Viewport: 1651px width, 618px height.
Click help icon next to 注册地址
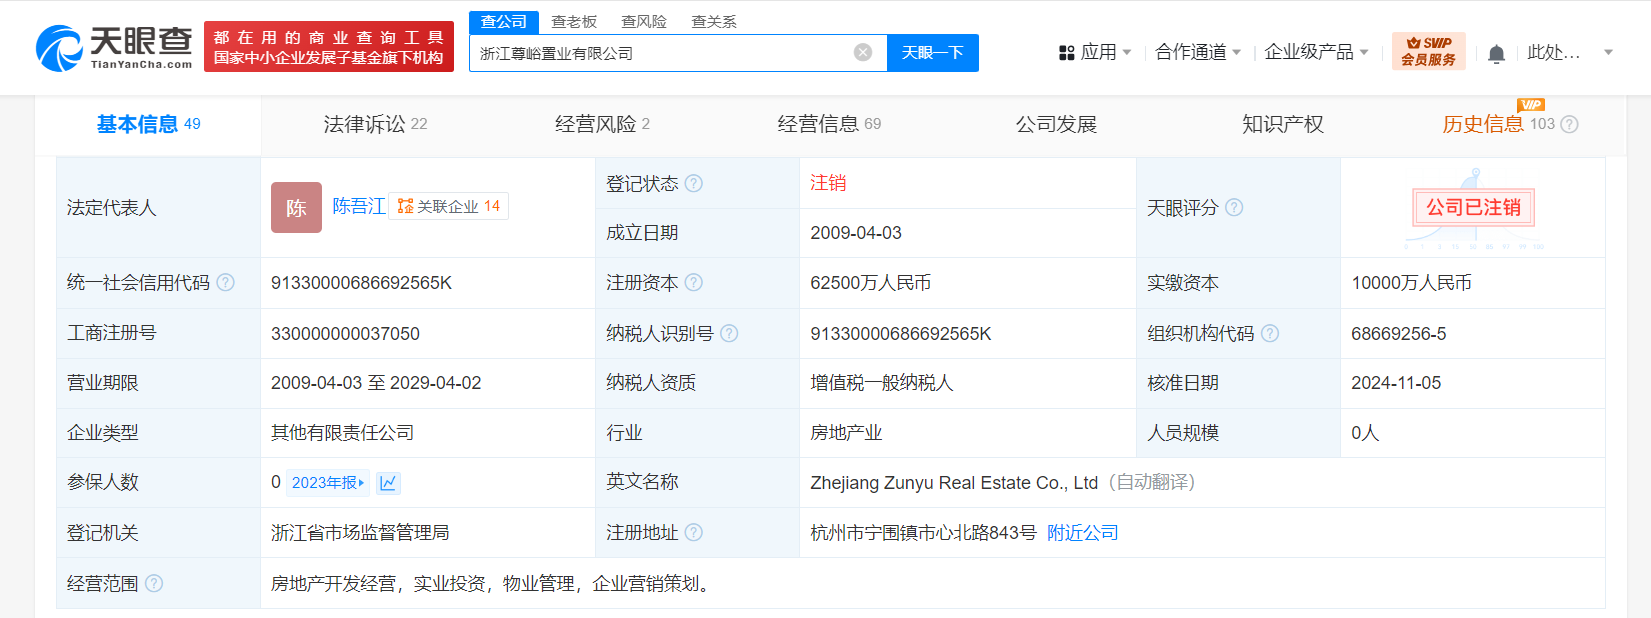click(x=694, y=532)
